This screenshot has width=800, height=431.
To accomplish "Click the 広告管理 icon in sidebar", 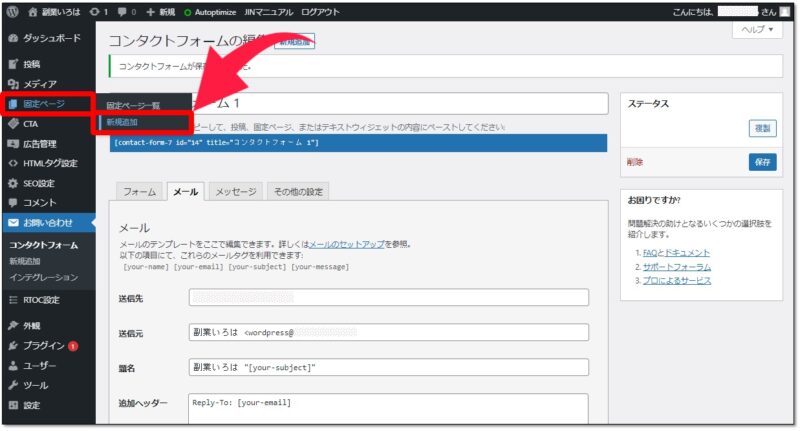I will tap(13, 144).
